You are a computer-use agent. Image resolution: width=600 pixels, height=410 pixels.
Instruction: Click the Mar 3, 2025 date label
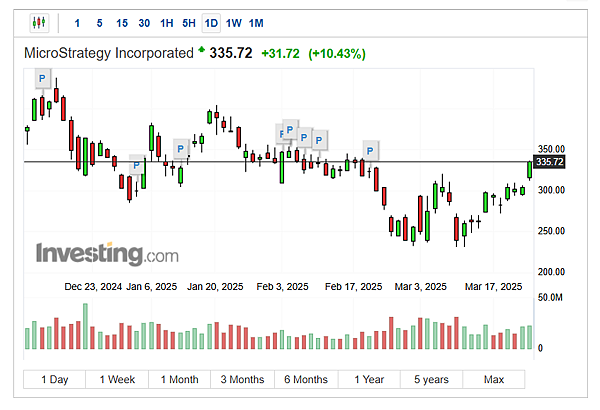[x=421, y=287]
